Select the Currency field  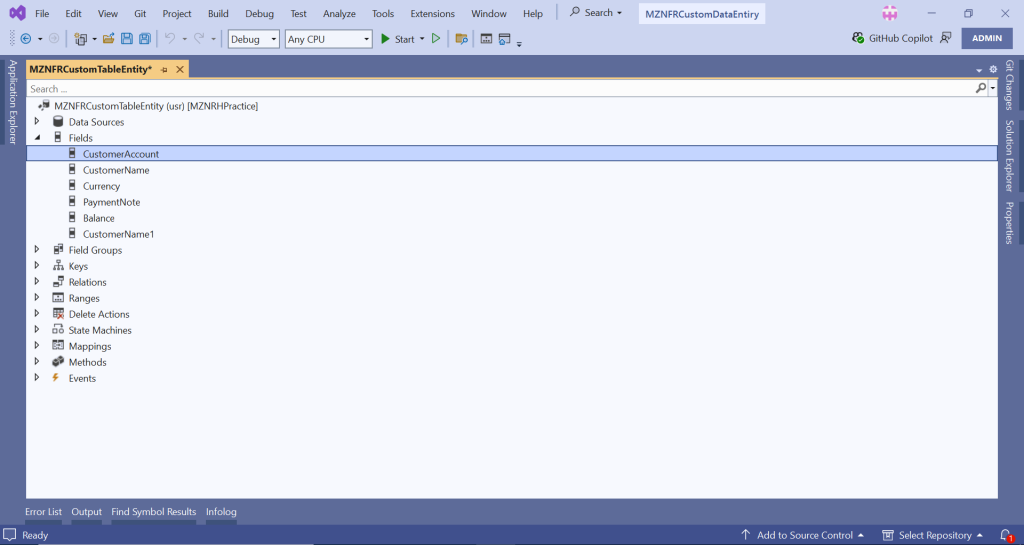(101, 186)
